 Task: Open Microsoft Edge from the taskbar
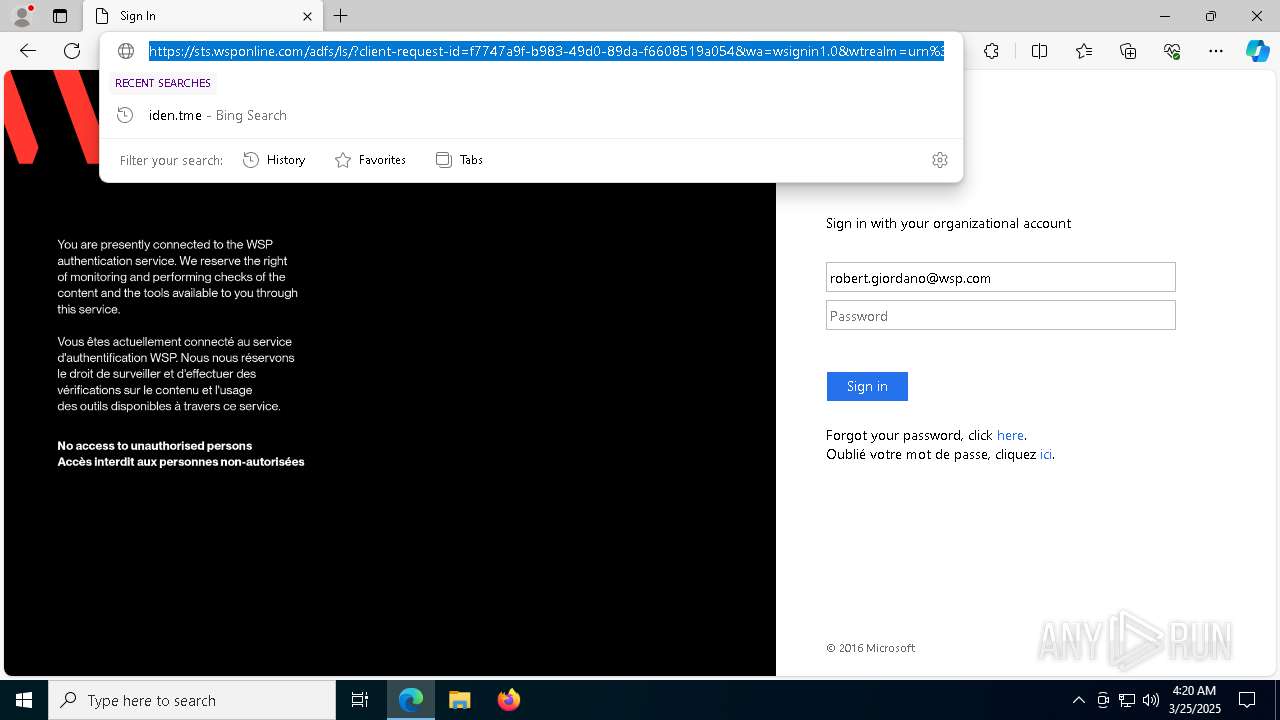coord(411,700)
